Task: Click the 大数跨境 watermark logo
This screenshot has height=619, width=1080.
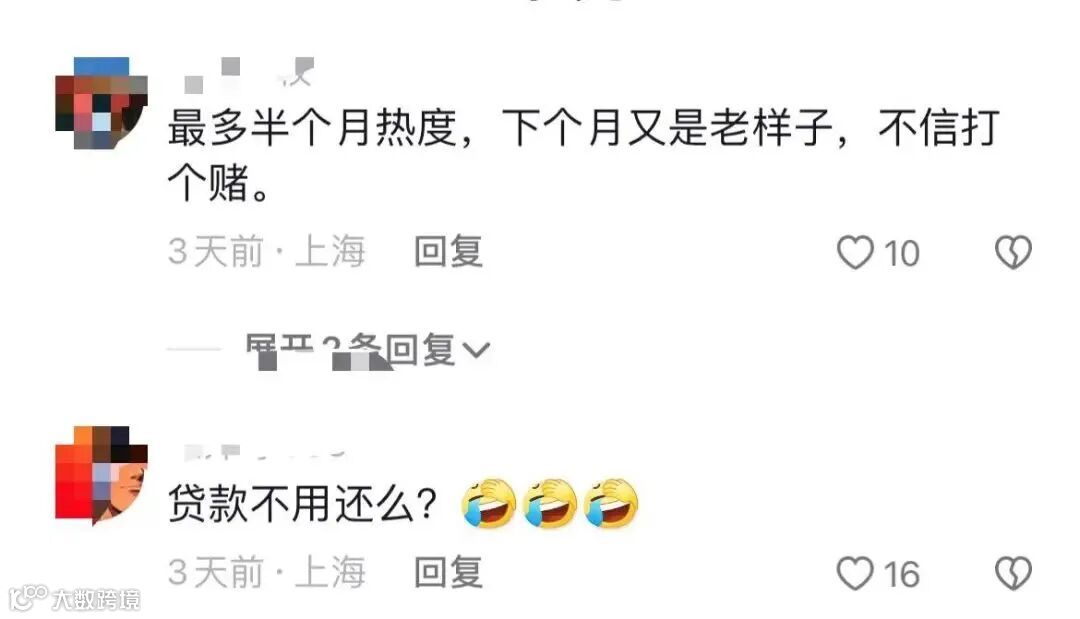Action: click(74, 598)
